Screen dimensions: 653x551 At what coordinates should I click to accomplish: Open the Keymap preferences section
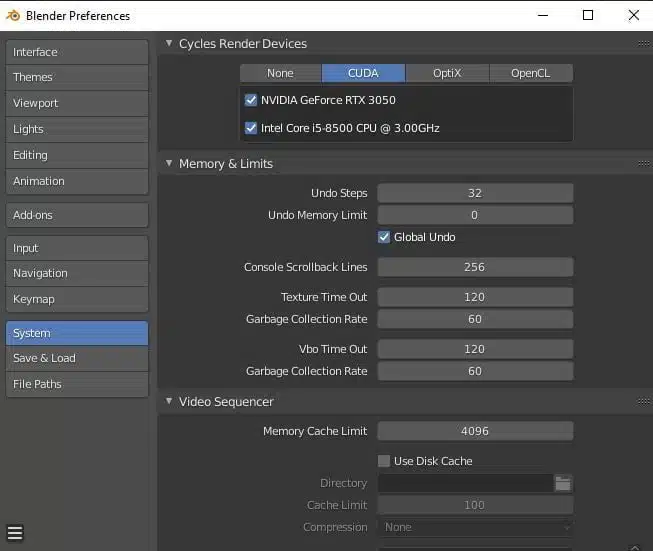click(77, 299)
